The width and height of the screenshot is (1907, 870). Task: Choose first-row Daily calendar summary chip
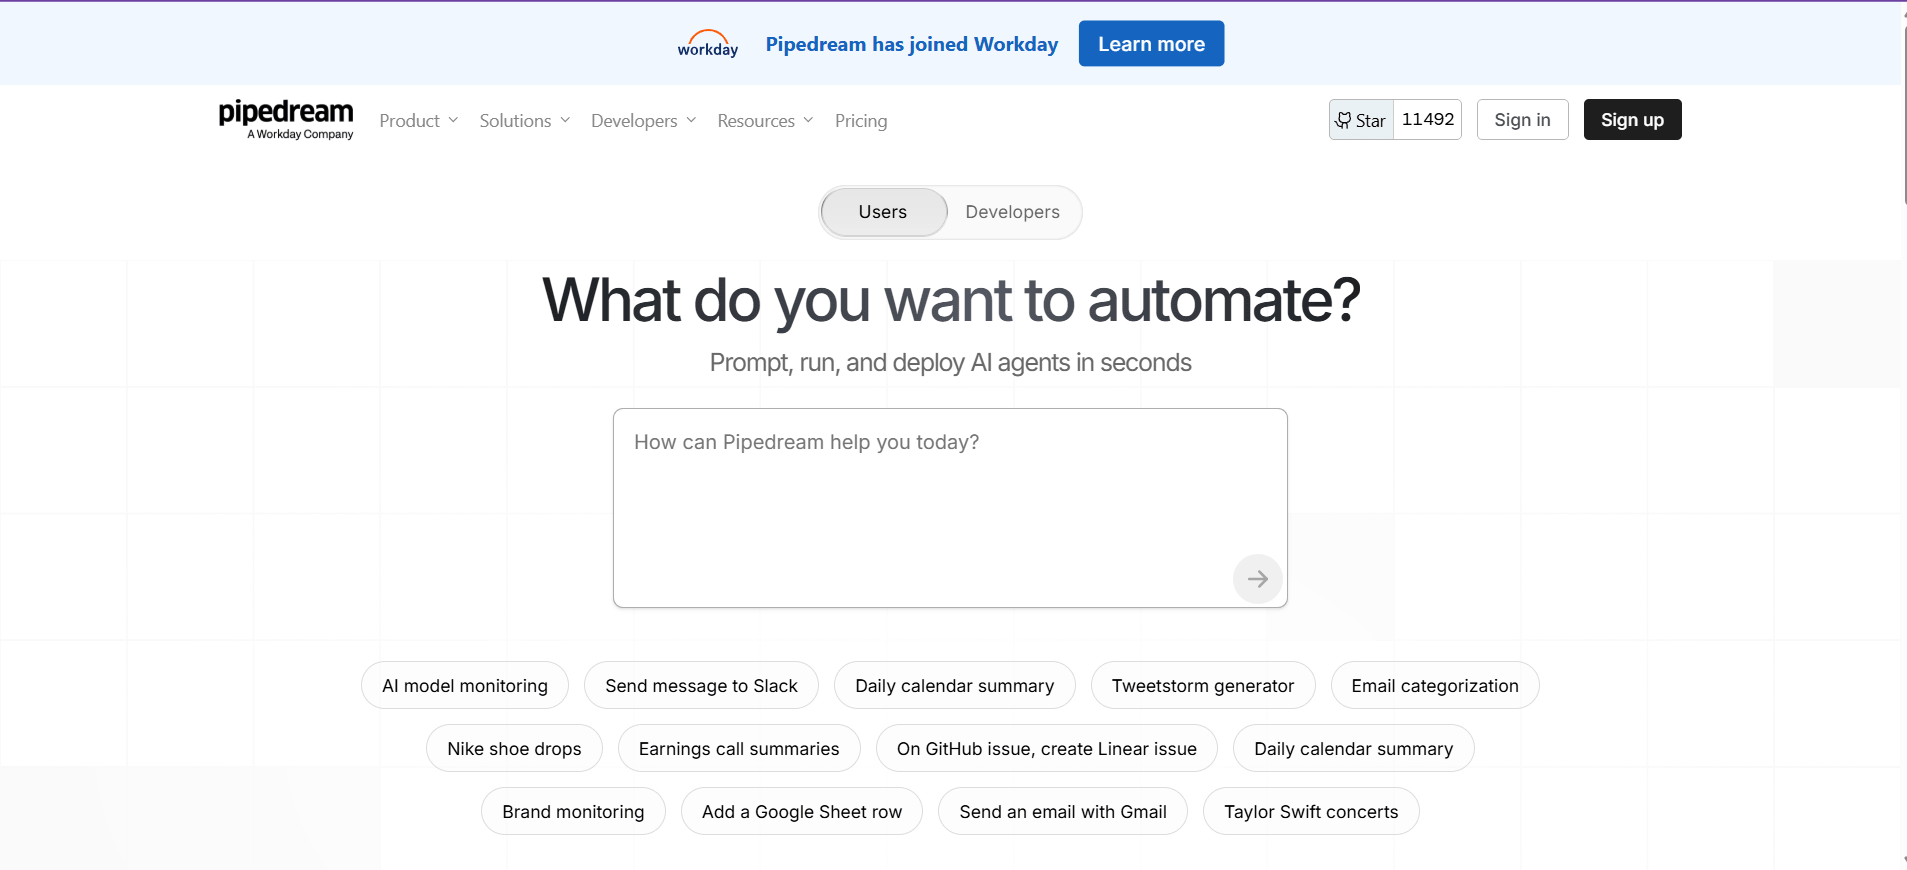pyautogui.click(x=955, y=686)
